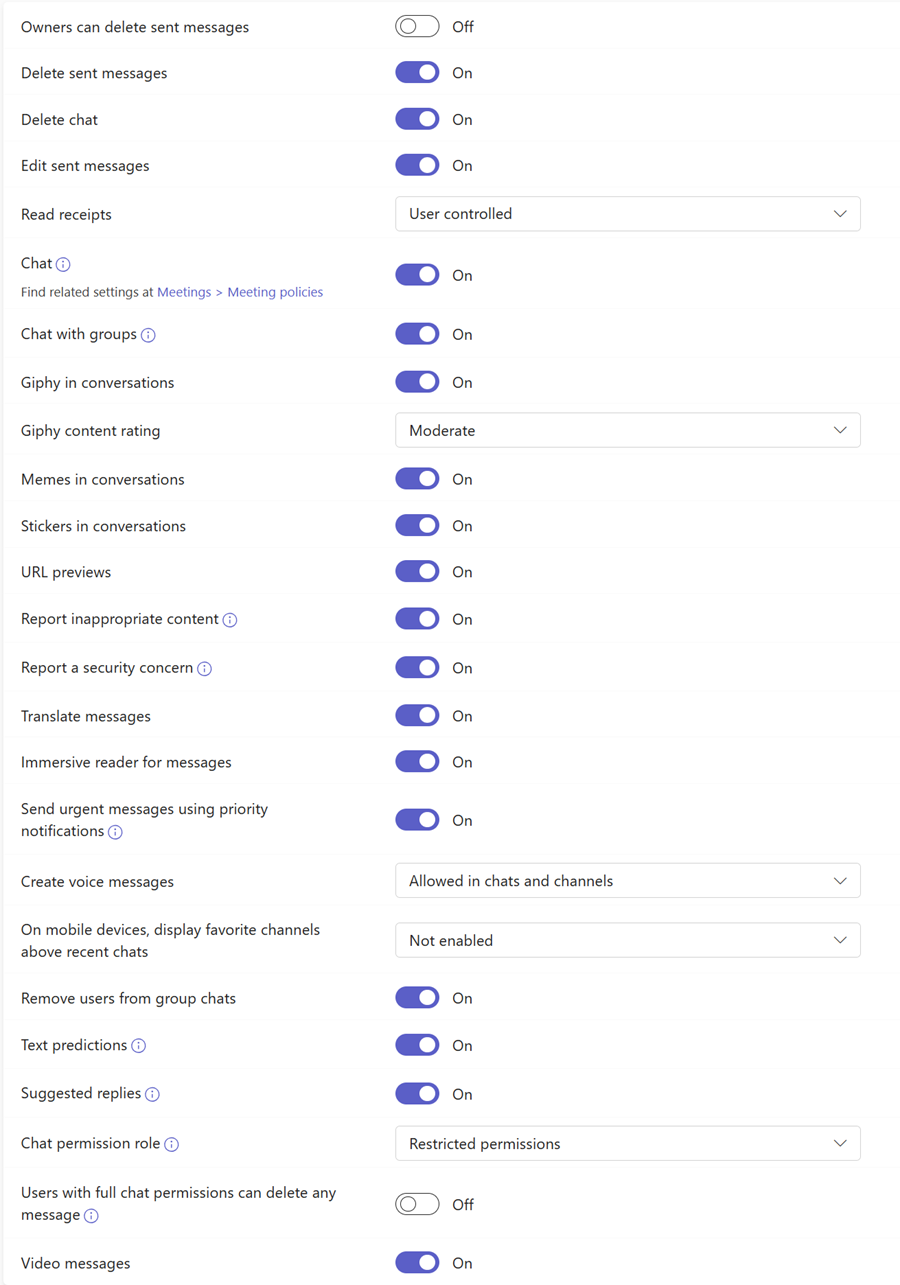Expand the Giphy content rating dropdown

[x=628, y=430]
